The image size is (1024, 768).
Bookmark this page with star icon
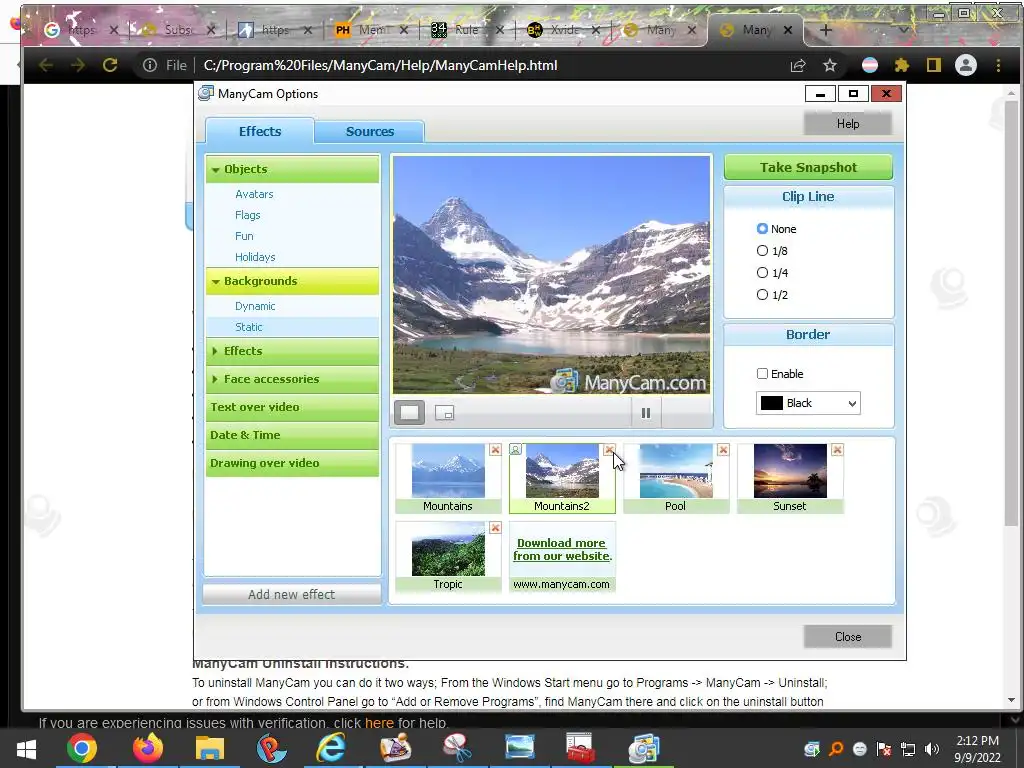tap(830, 65)
